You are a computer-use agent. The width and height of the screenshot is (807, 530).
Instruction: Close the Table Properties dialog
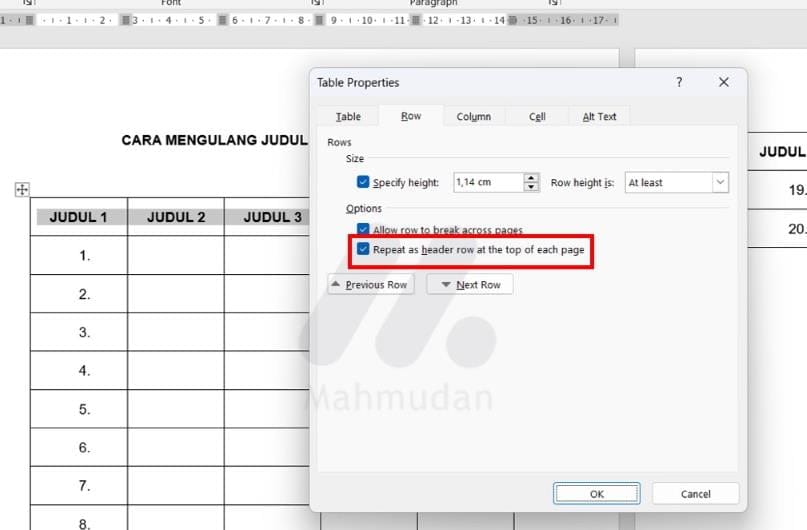(x=724, y=83)
